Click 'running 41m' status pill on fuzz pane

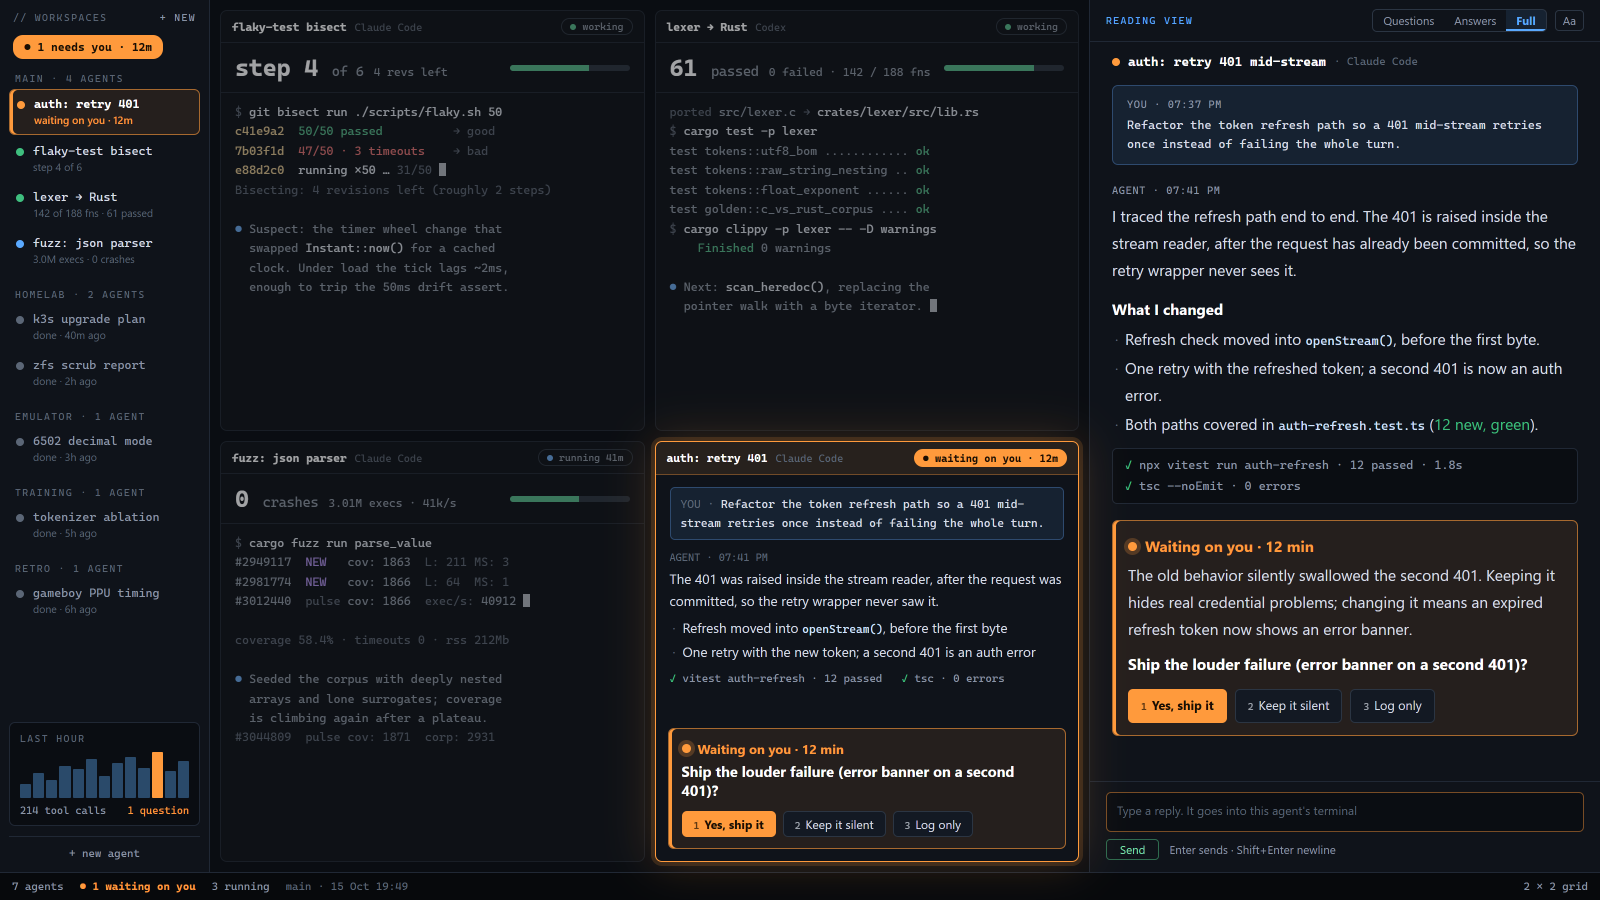(585, 458)
